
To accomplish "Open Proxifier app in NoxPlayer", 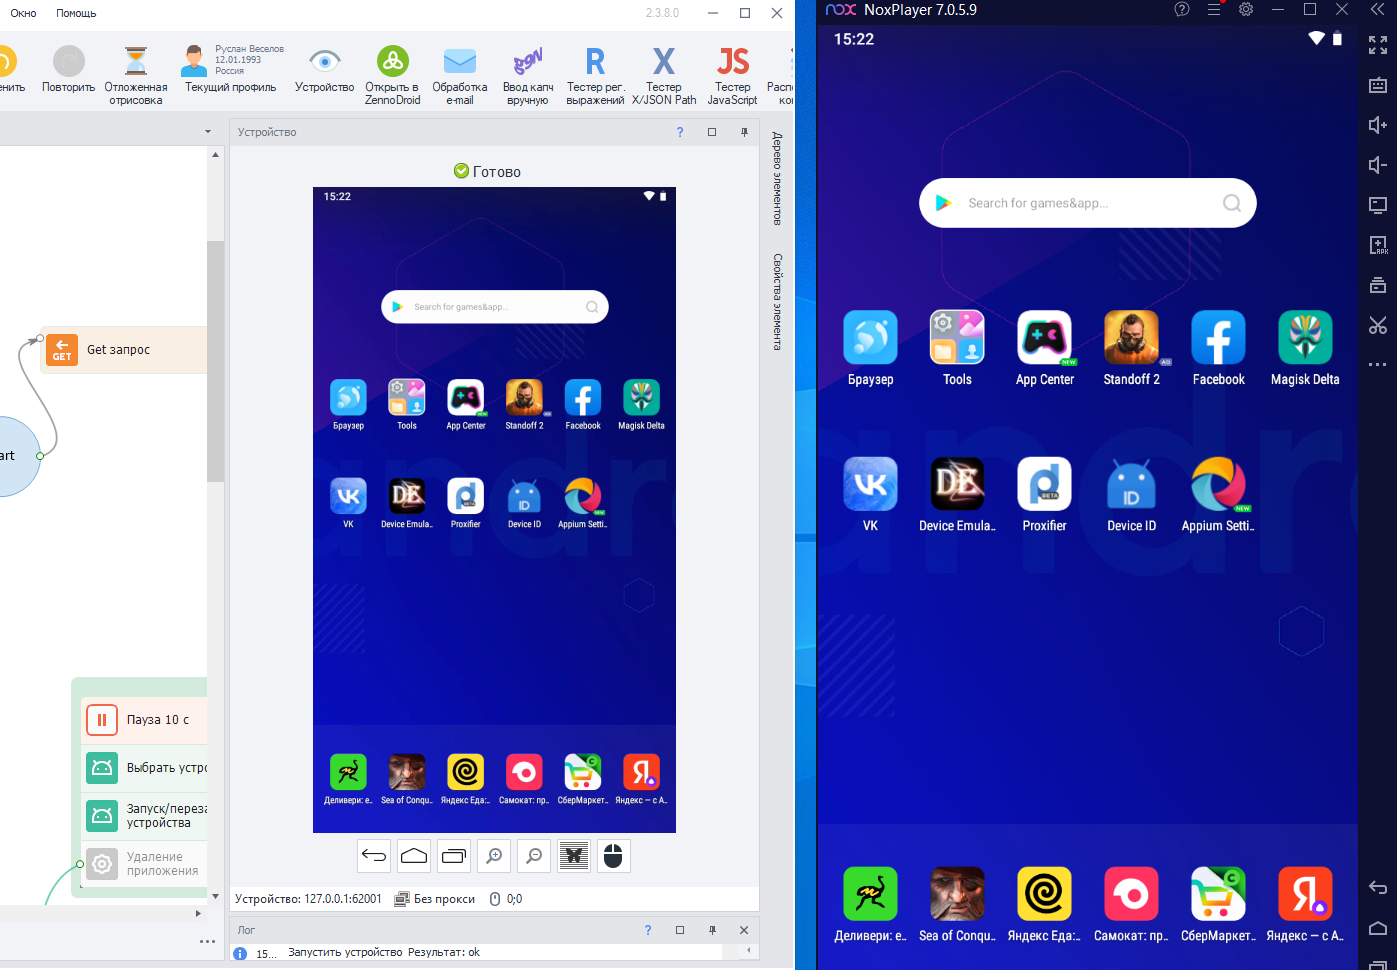I will click(1044, 494).
